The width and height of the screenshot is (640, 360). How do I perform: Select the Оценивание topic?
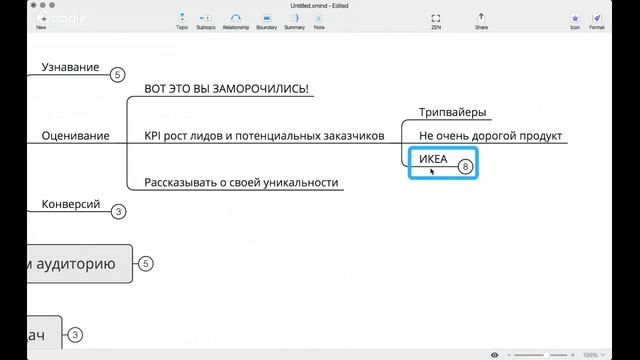tap(76, 136)
